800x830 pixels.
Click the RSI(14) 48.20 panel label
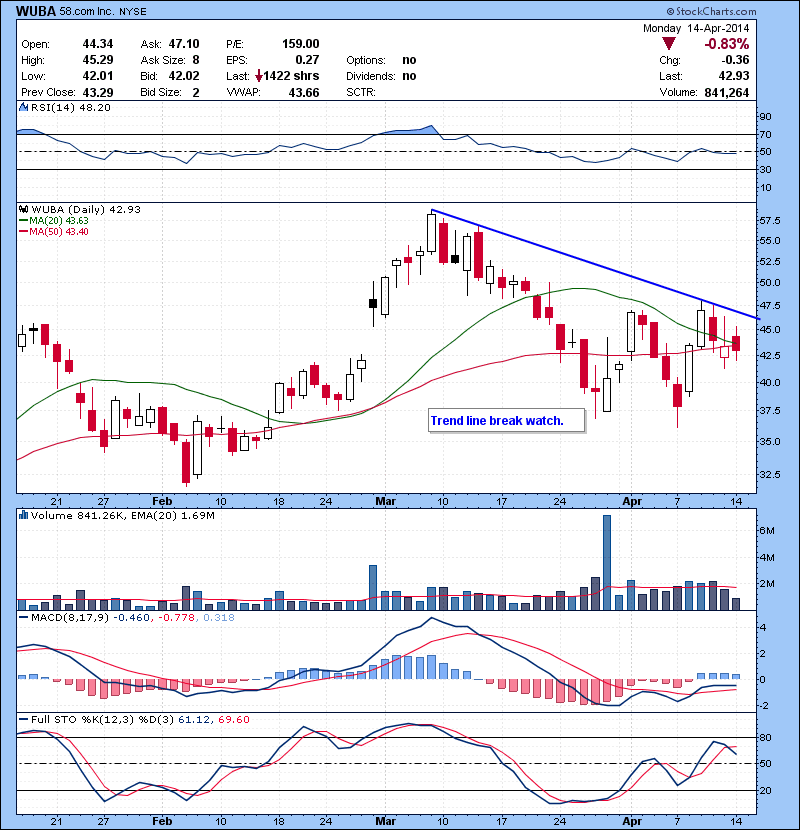pyautogui.click(x=70, y=107)
